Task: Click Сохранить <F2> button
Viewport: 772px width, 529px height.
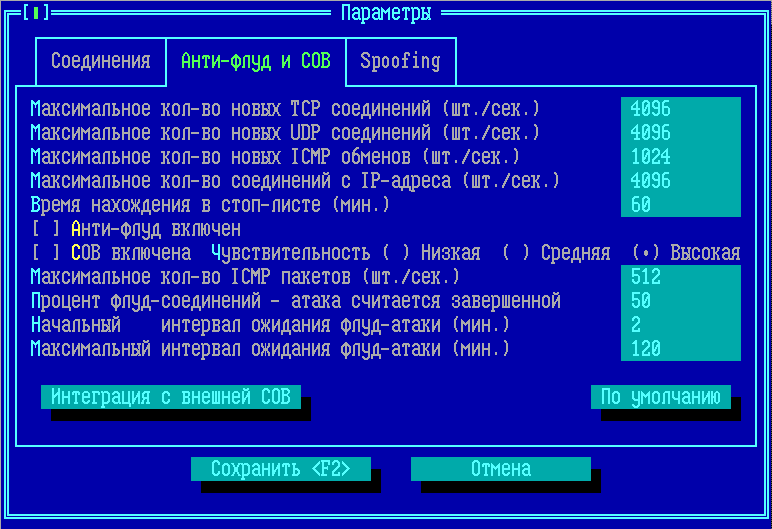Action: [280, 469]
